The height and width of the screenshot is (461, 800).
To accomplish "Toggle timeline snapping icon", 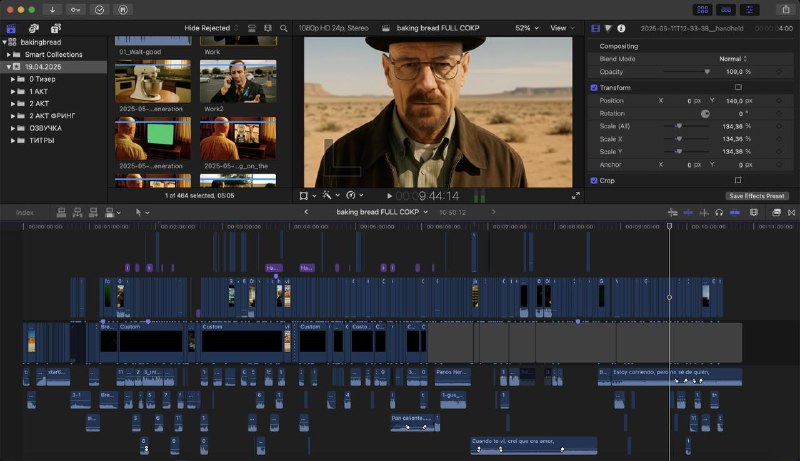I will pyautogui.click(x=735, y=212).
